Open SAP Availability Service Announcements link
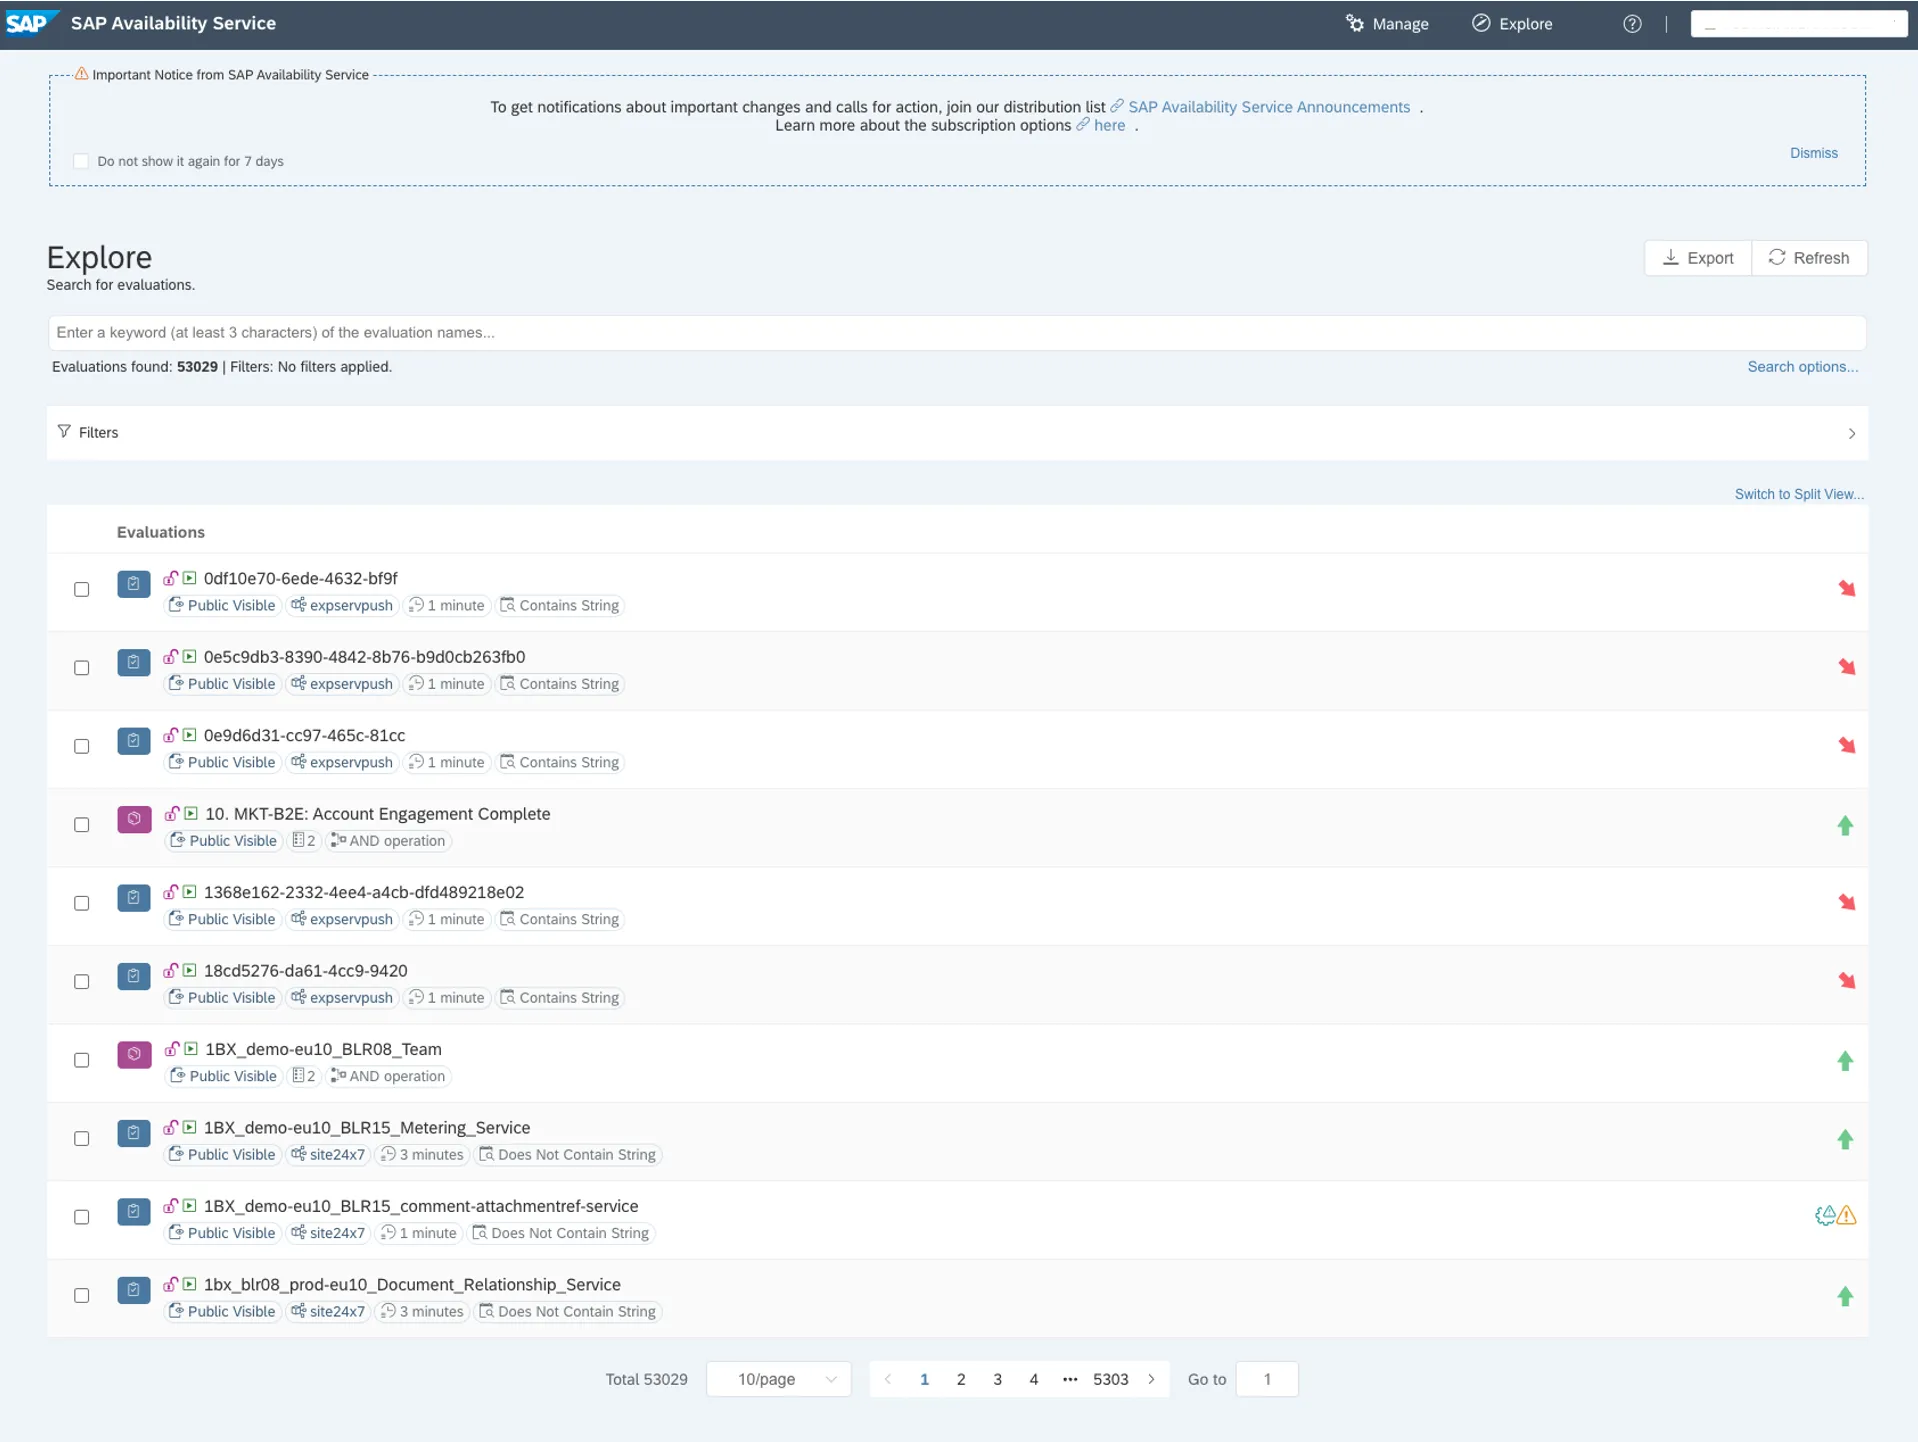This screenshot has width=1918, height=1442. pyautogui.click(x=1268, y=107)
